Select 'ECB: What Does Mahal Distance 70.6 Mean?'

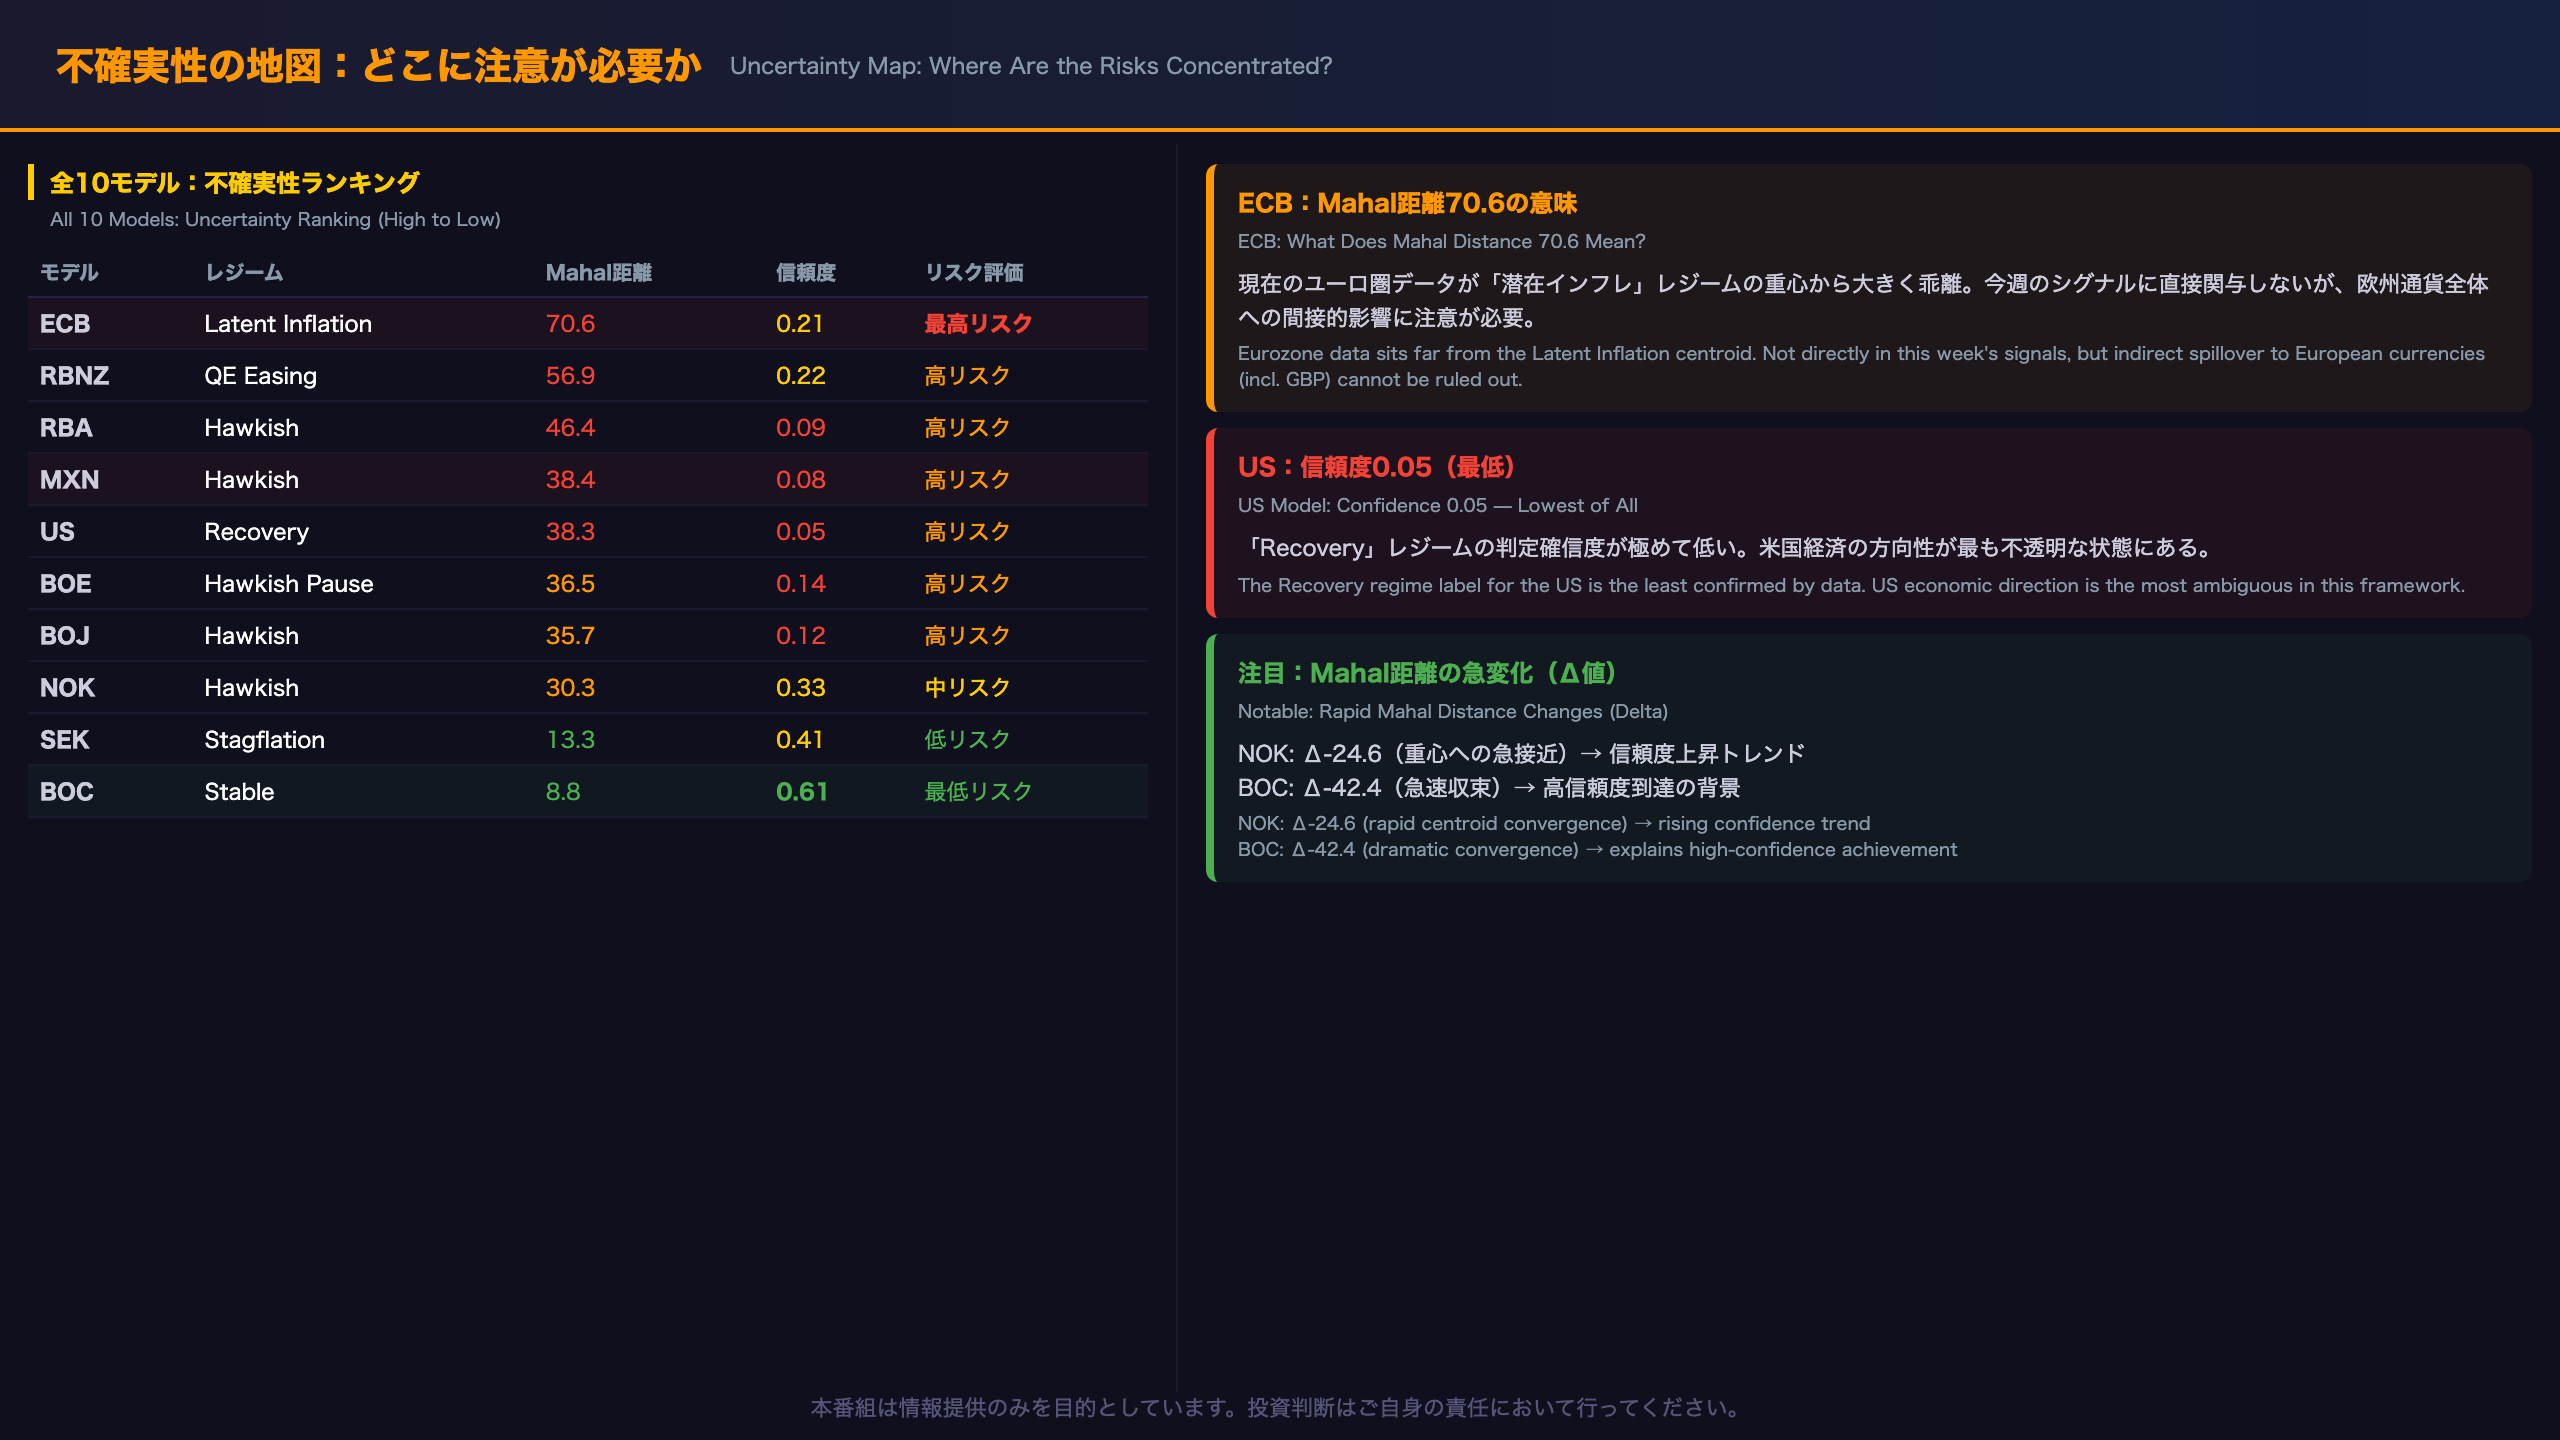(1442, 241)
